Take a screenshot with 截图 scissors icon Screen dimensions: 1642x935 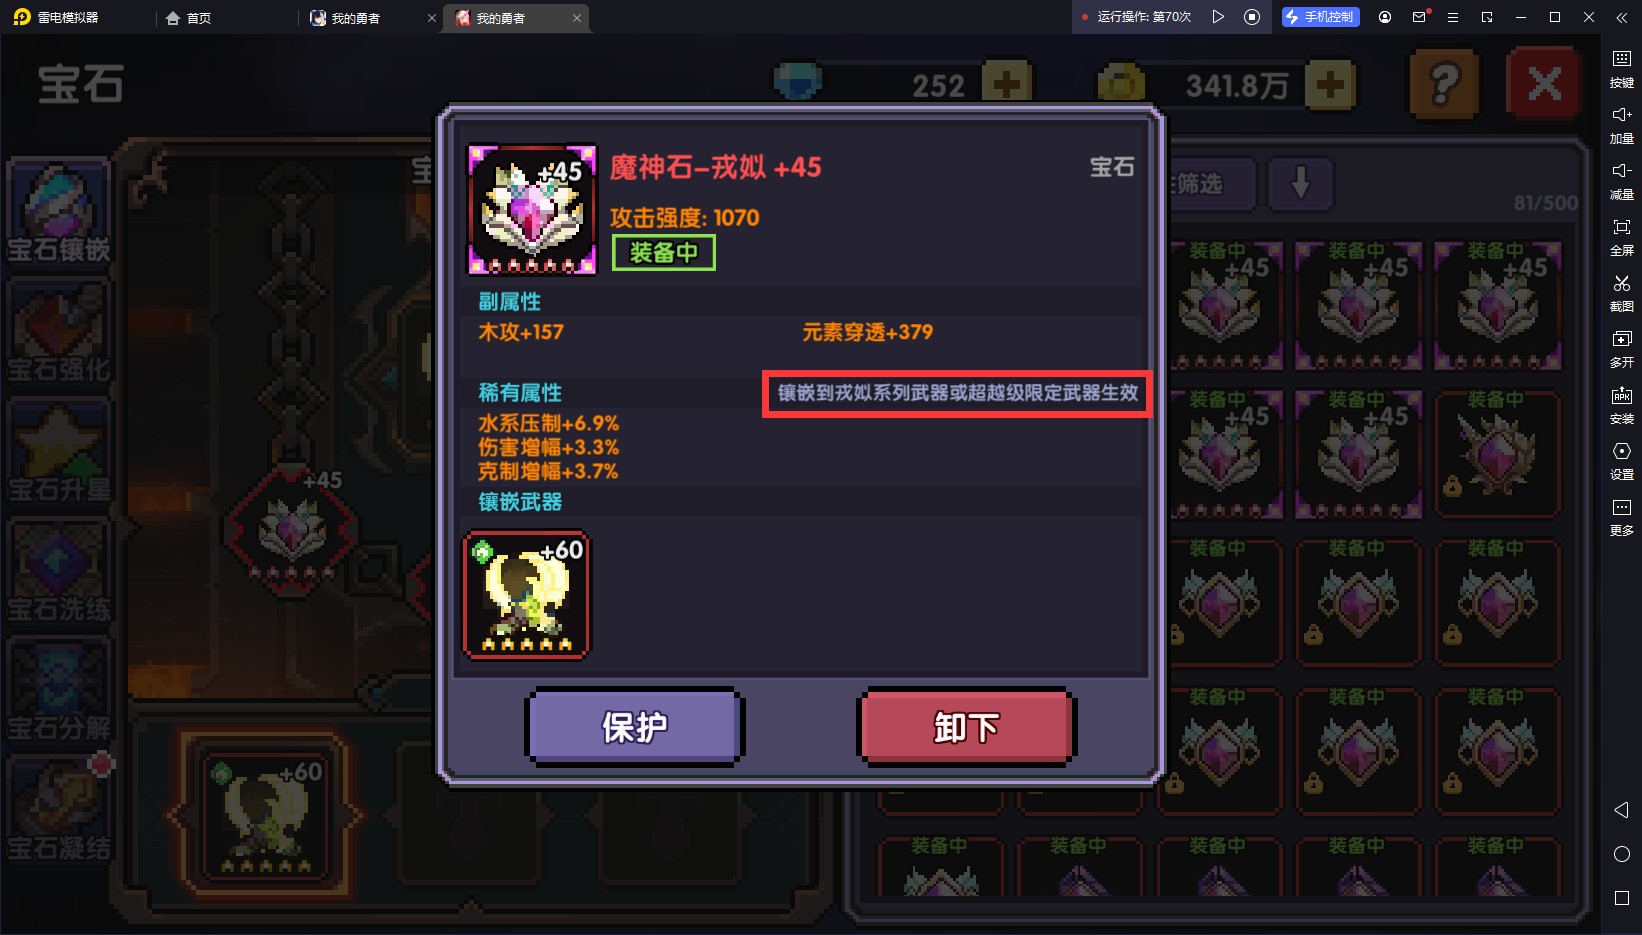[x=1621, y=292]
